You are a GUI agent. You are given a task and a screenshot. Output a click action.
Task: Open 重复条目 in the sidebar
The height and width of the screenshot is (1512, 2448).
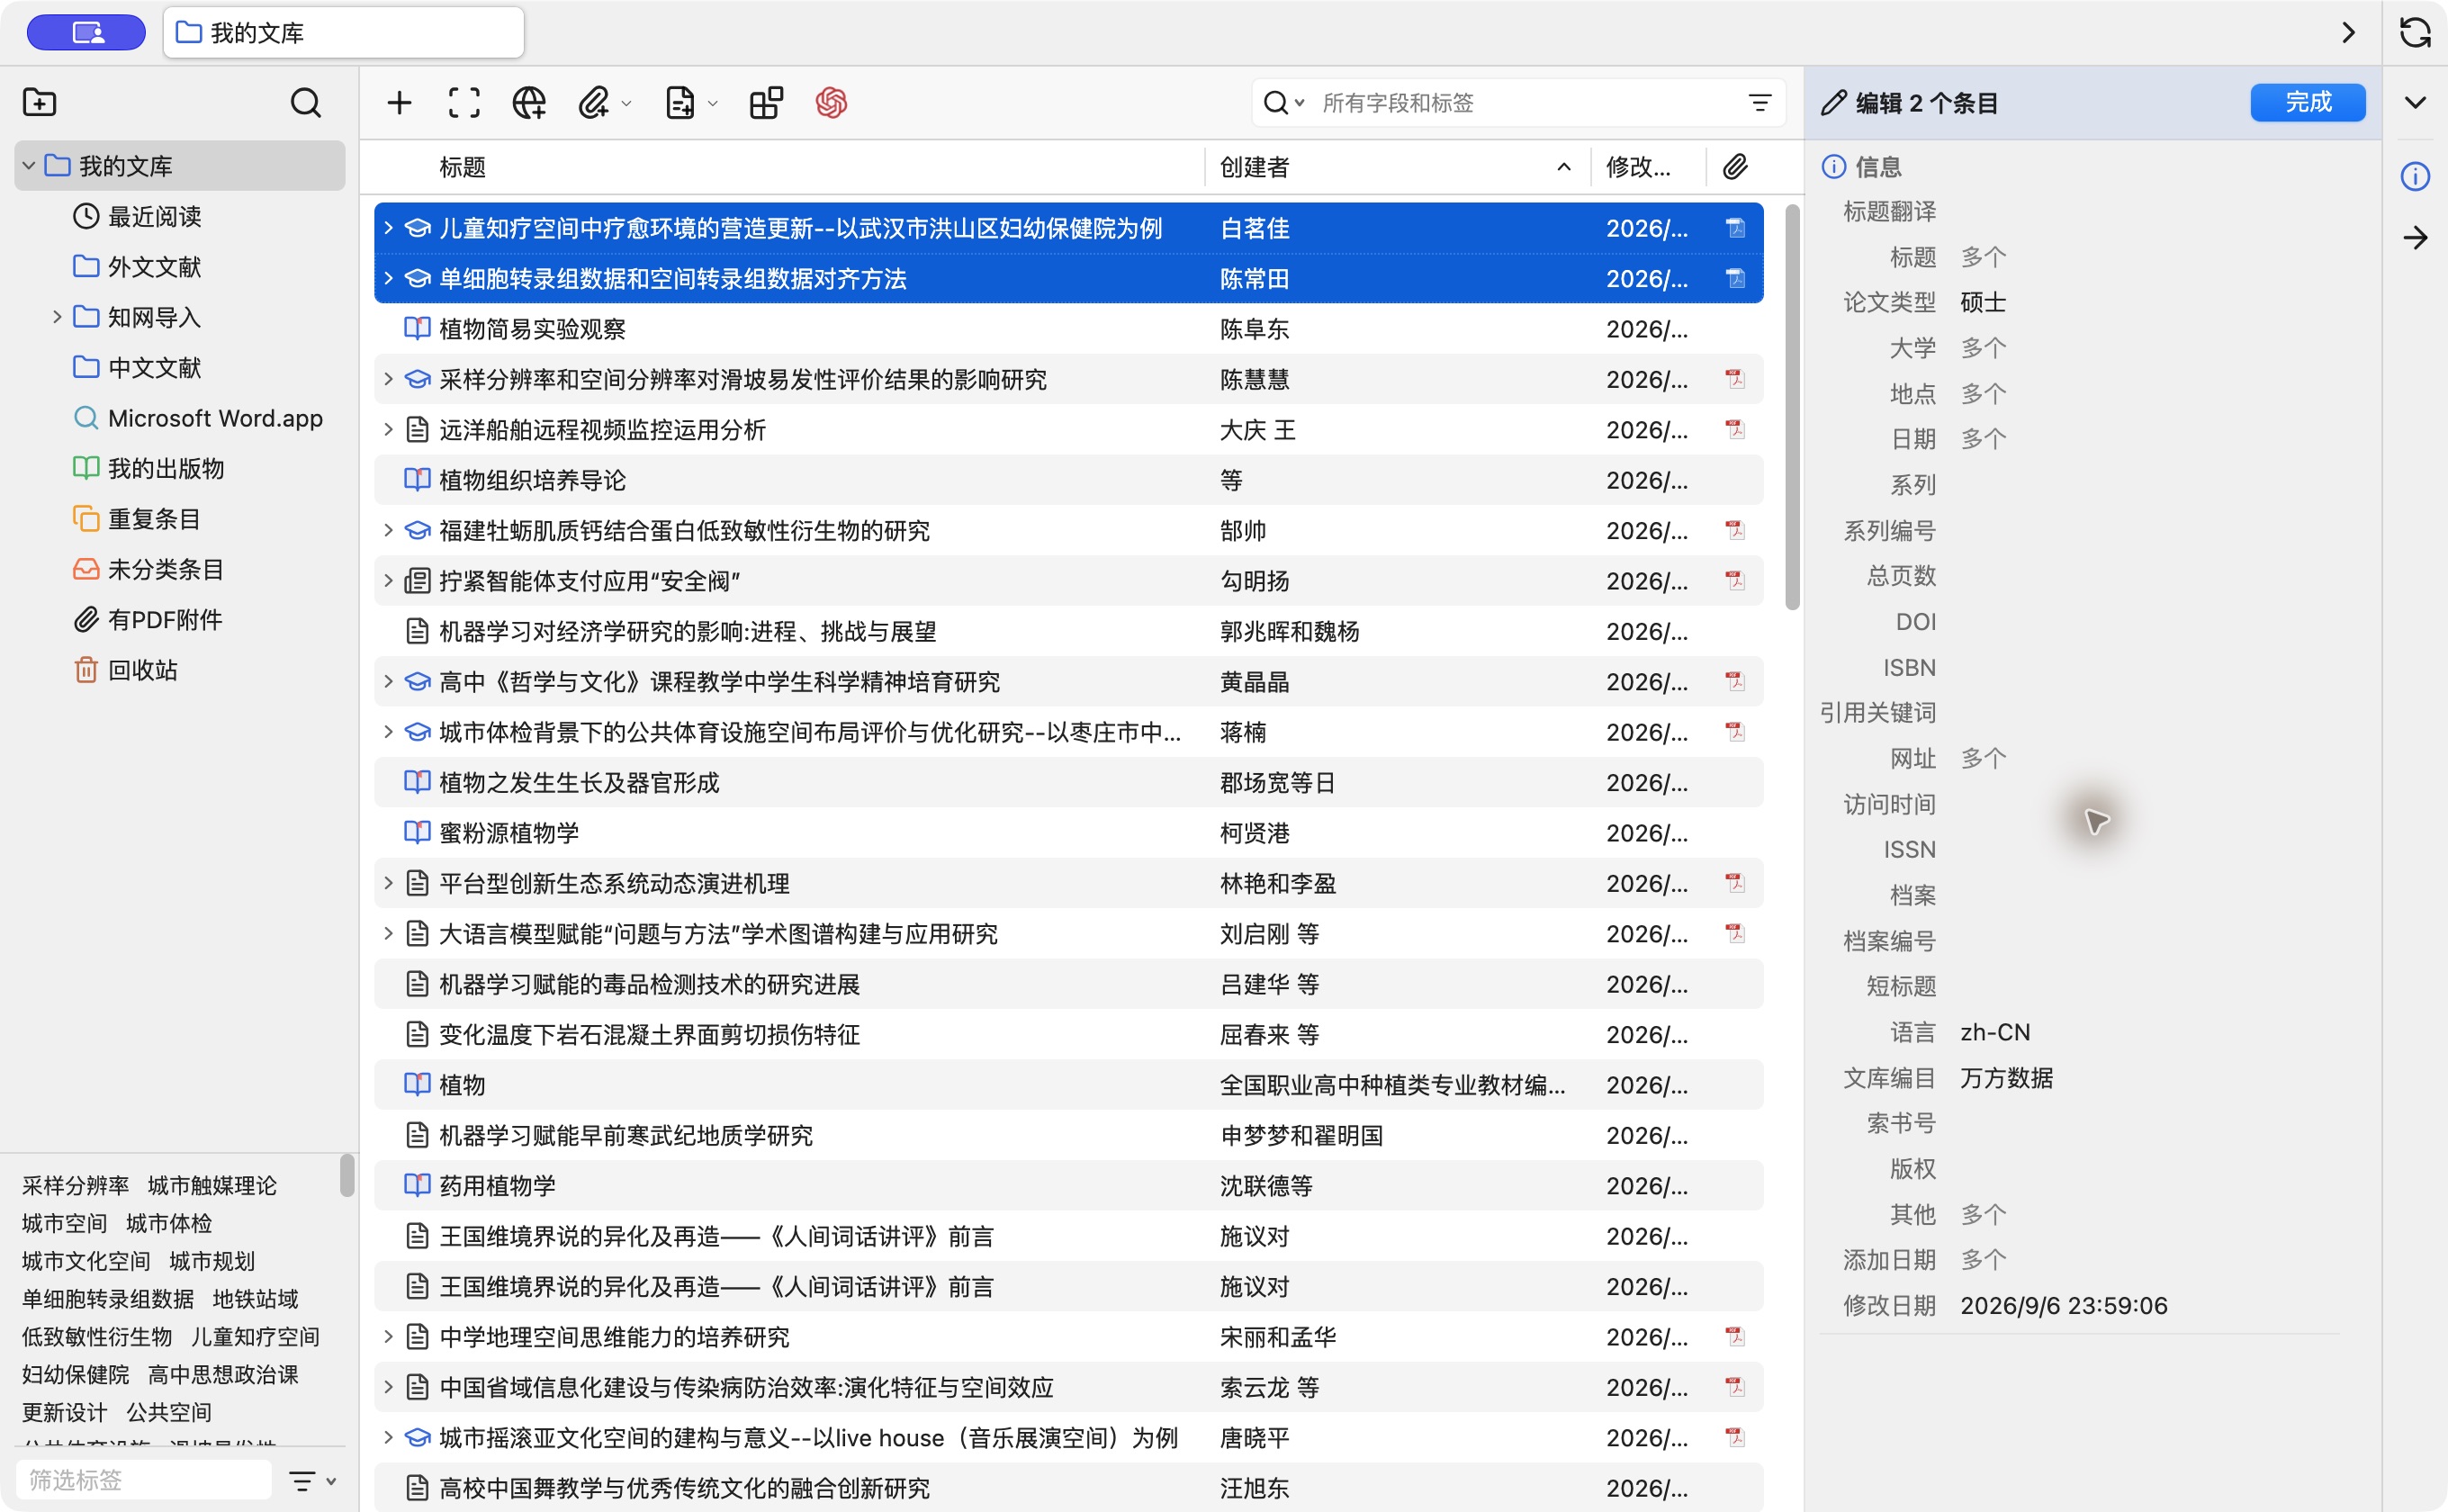click(x=154, y=518)
